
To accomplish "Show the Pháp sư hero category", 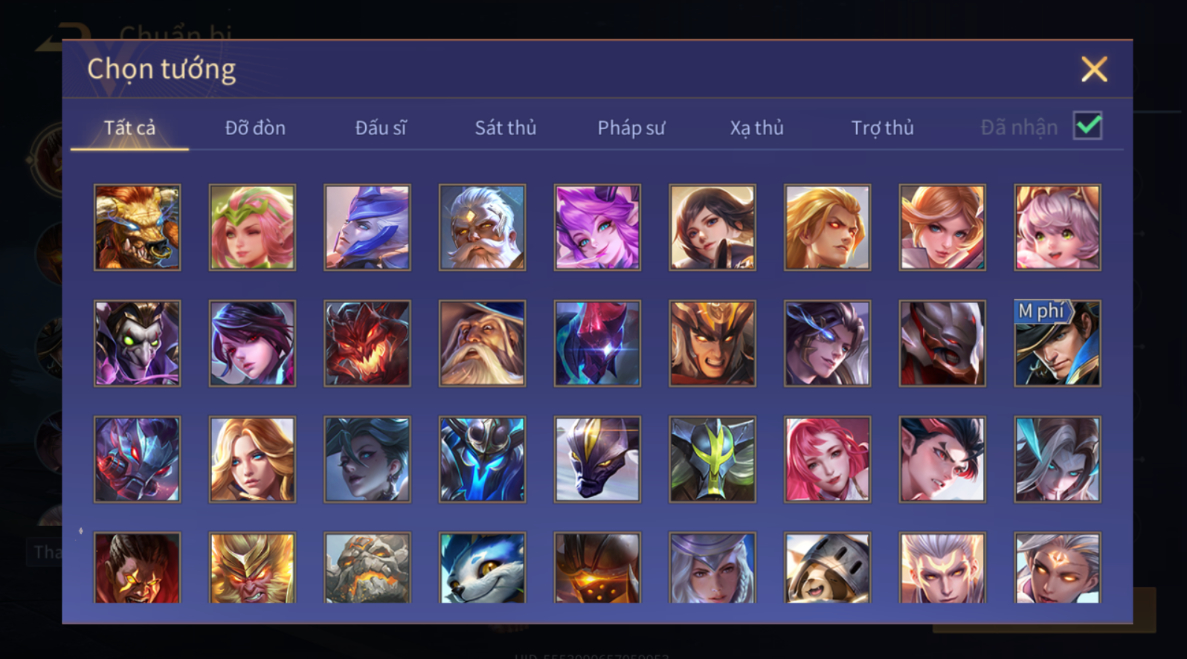I will (631, 128).
